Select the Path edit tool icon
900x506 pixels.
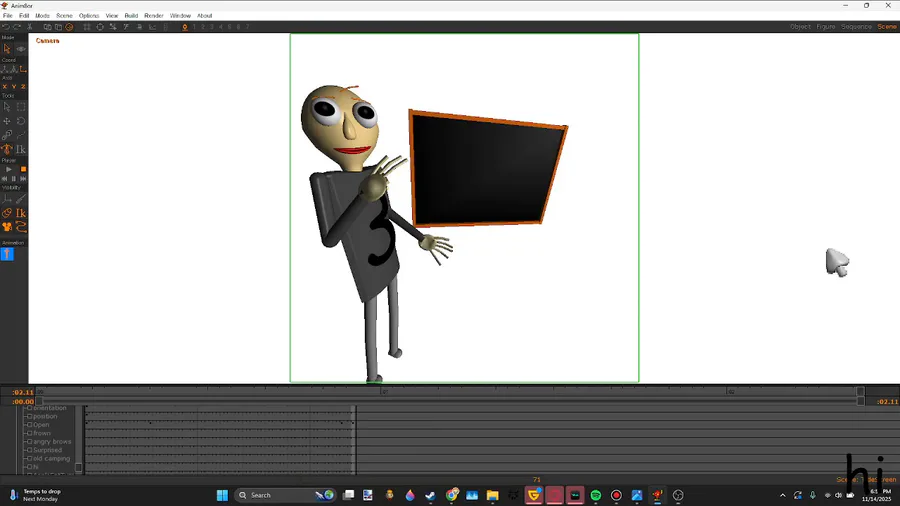click(21, 135)
